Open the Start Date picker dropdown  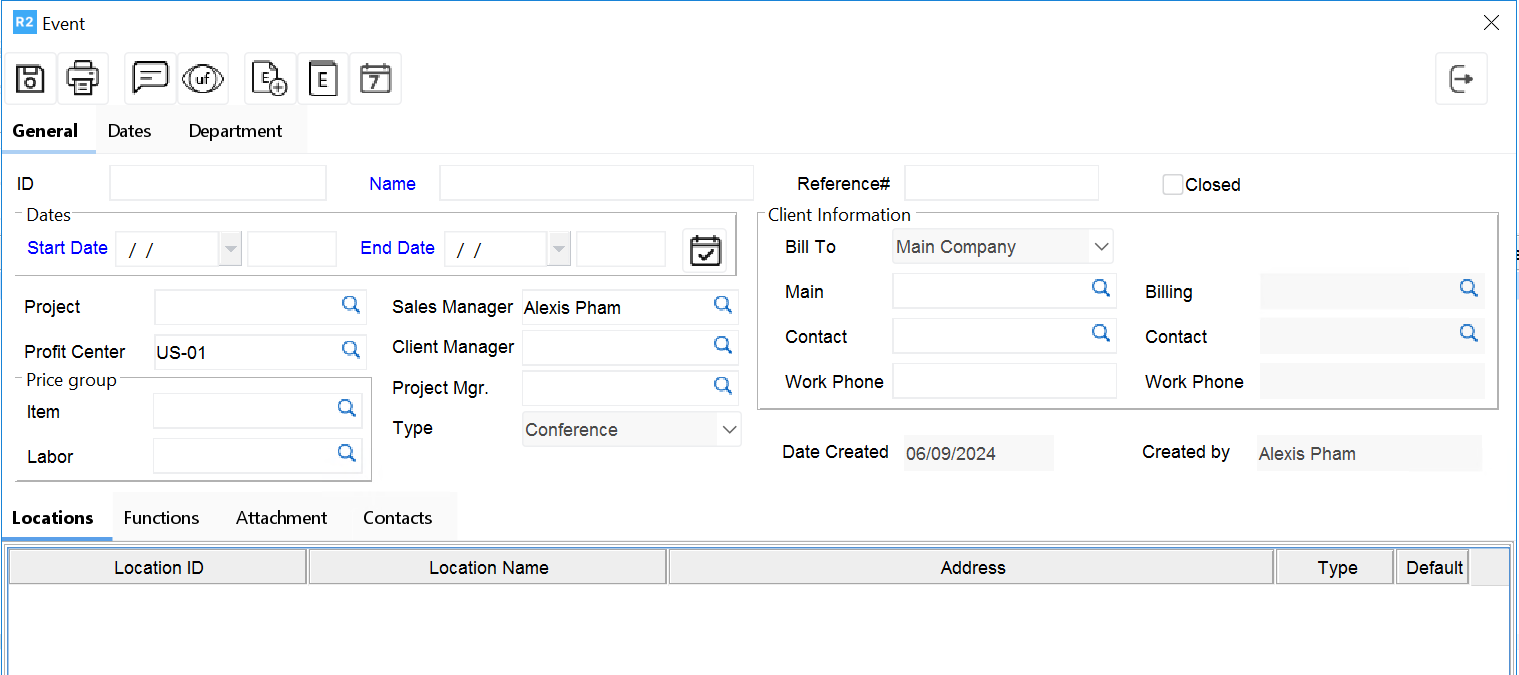tap(231, 249)
